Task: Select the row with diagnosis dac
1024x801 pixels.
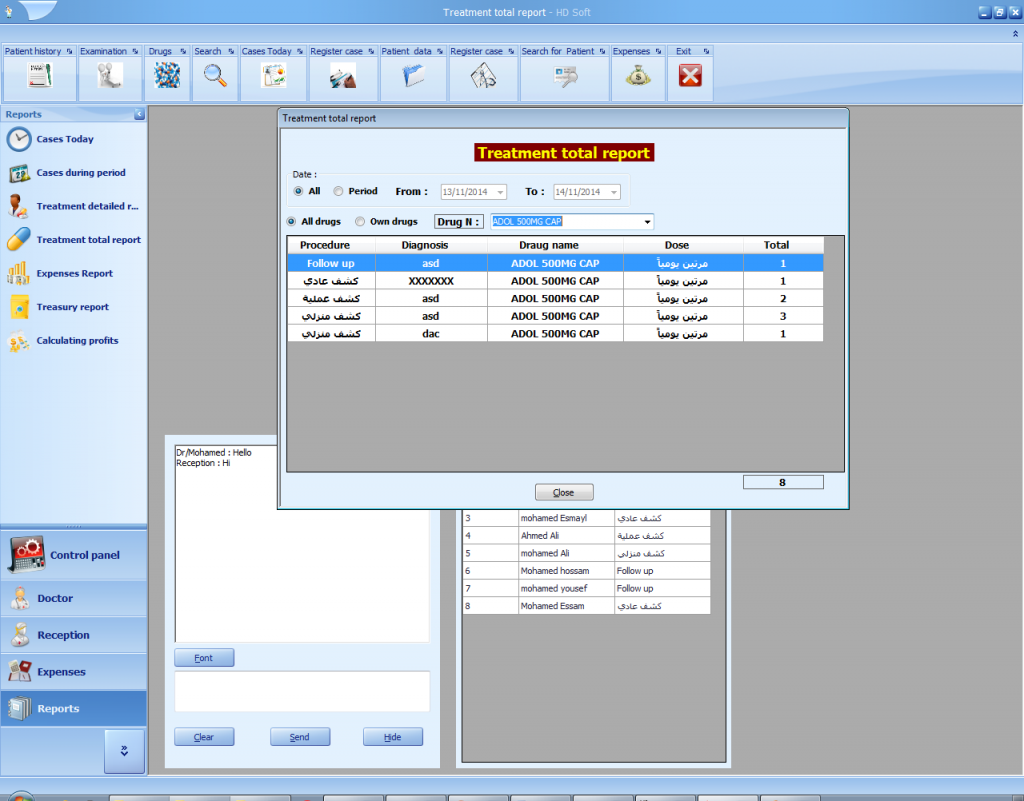Action: (555, 334)
